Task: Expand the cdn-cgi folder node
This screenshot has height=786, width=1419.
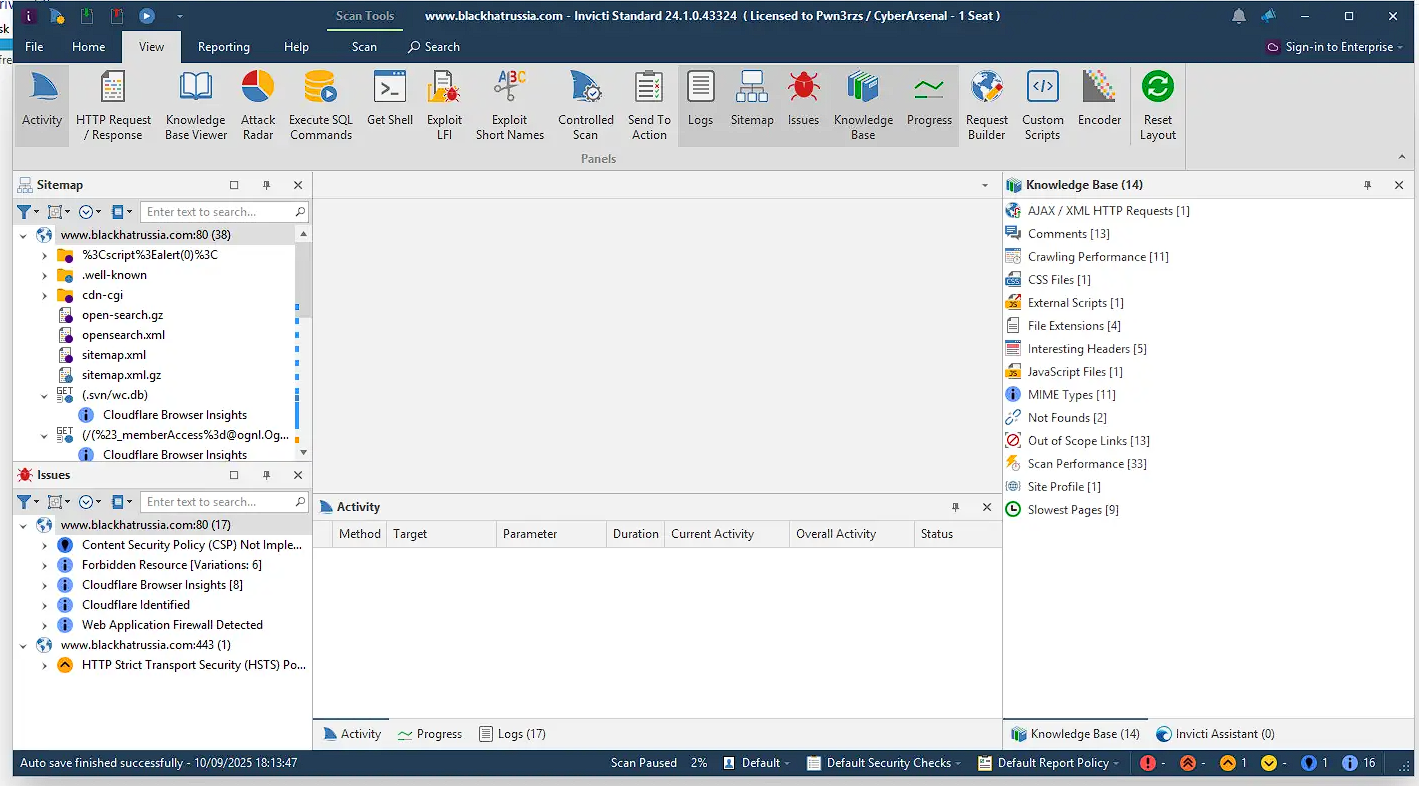Action: [45, 295]
